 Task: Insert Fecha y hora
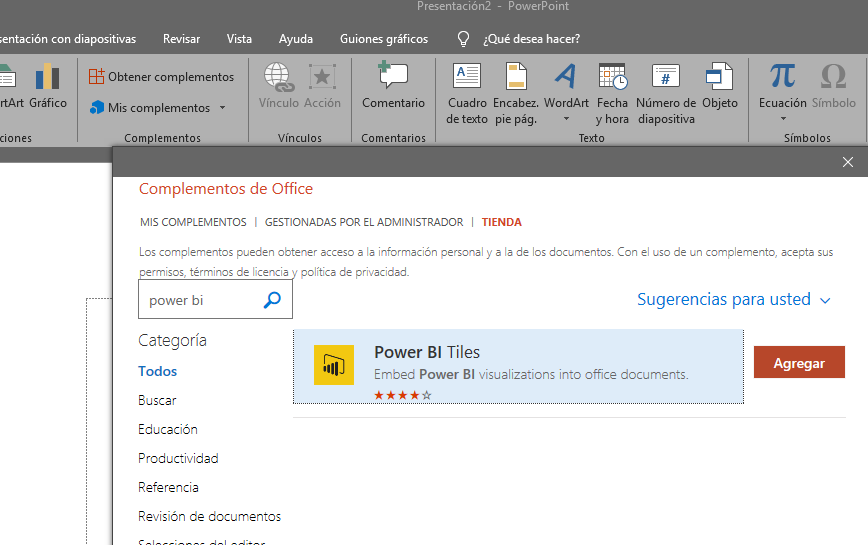point(612,94)
